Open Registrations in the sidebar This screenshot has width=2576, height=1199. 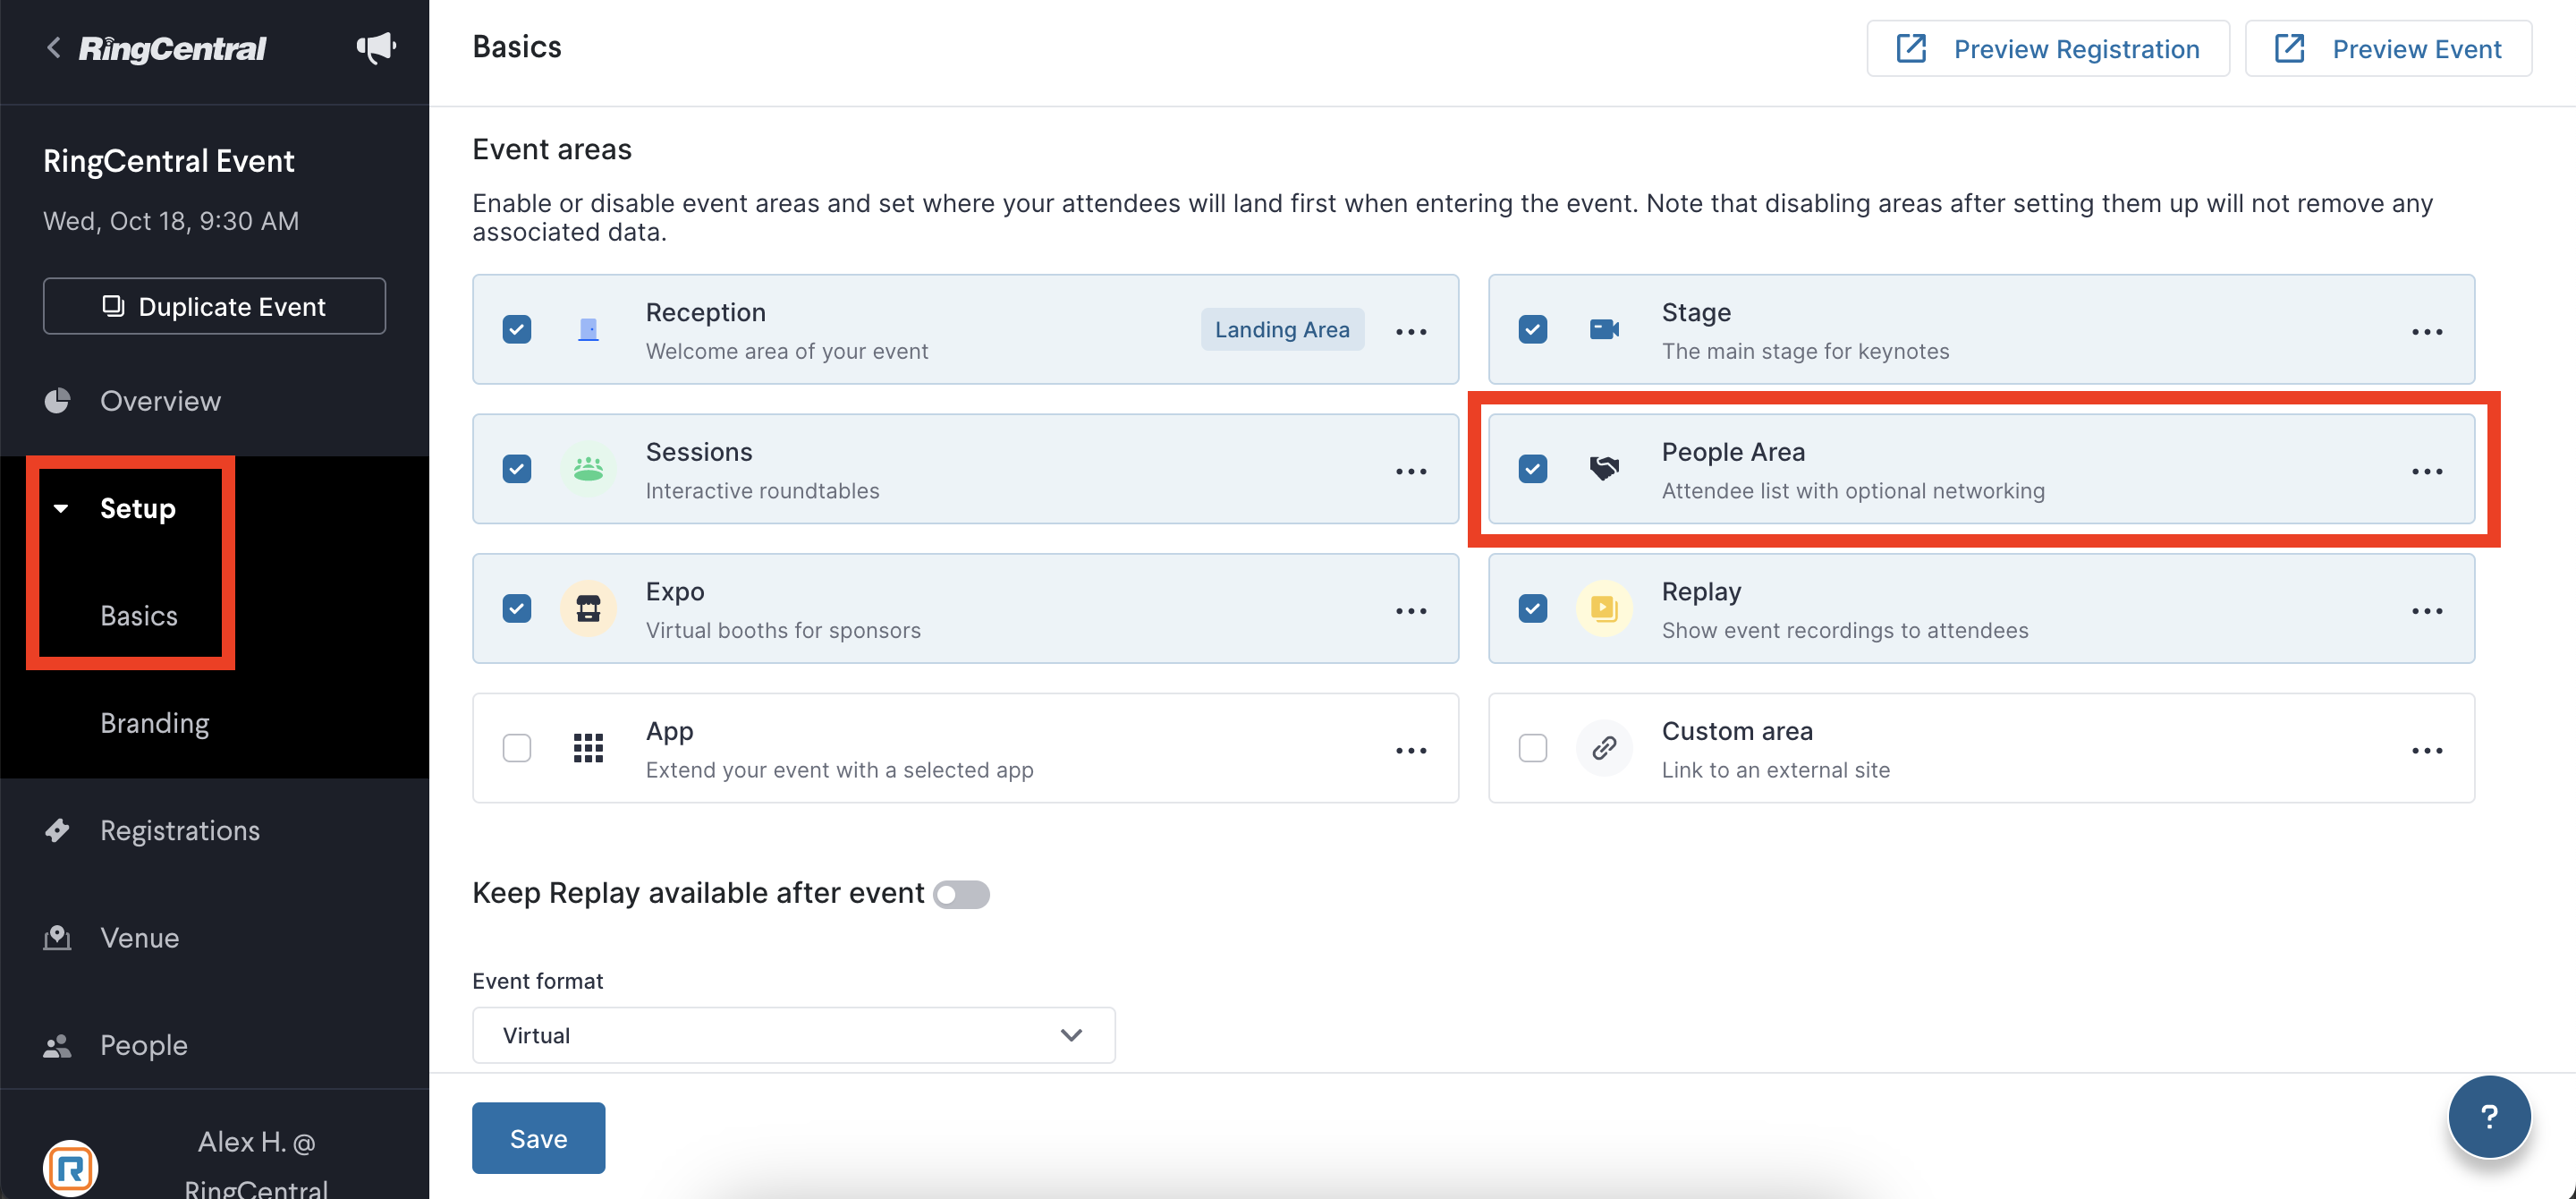[180, 830]
